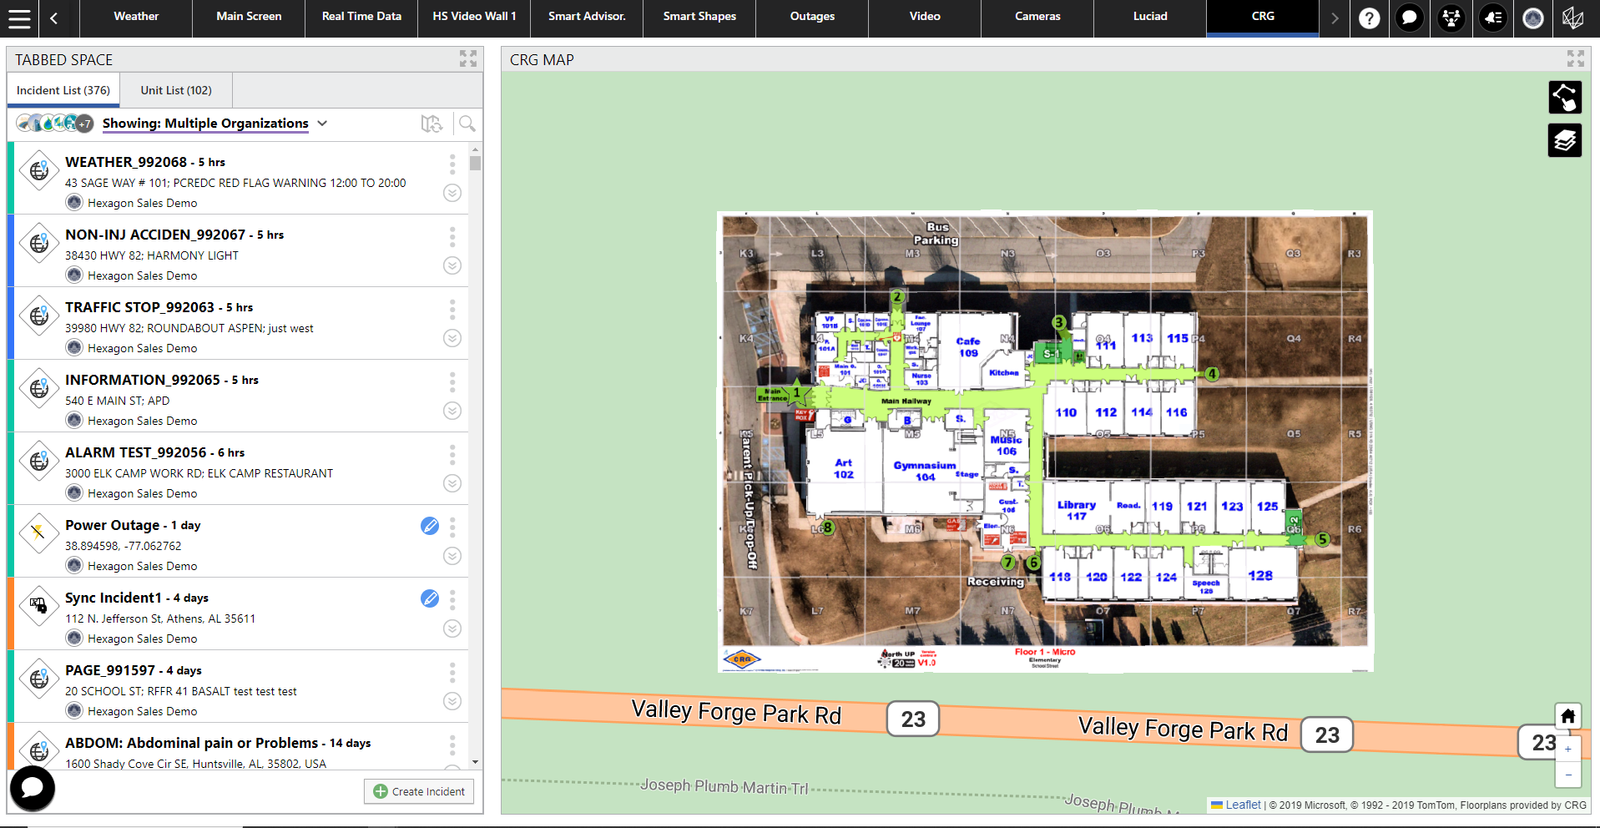This screenshot has height=828, width=1600.
Task: Open the map layers panel
Action: tap(1565, 141)
